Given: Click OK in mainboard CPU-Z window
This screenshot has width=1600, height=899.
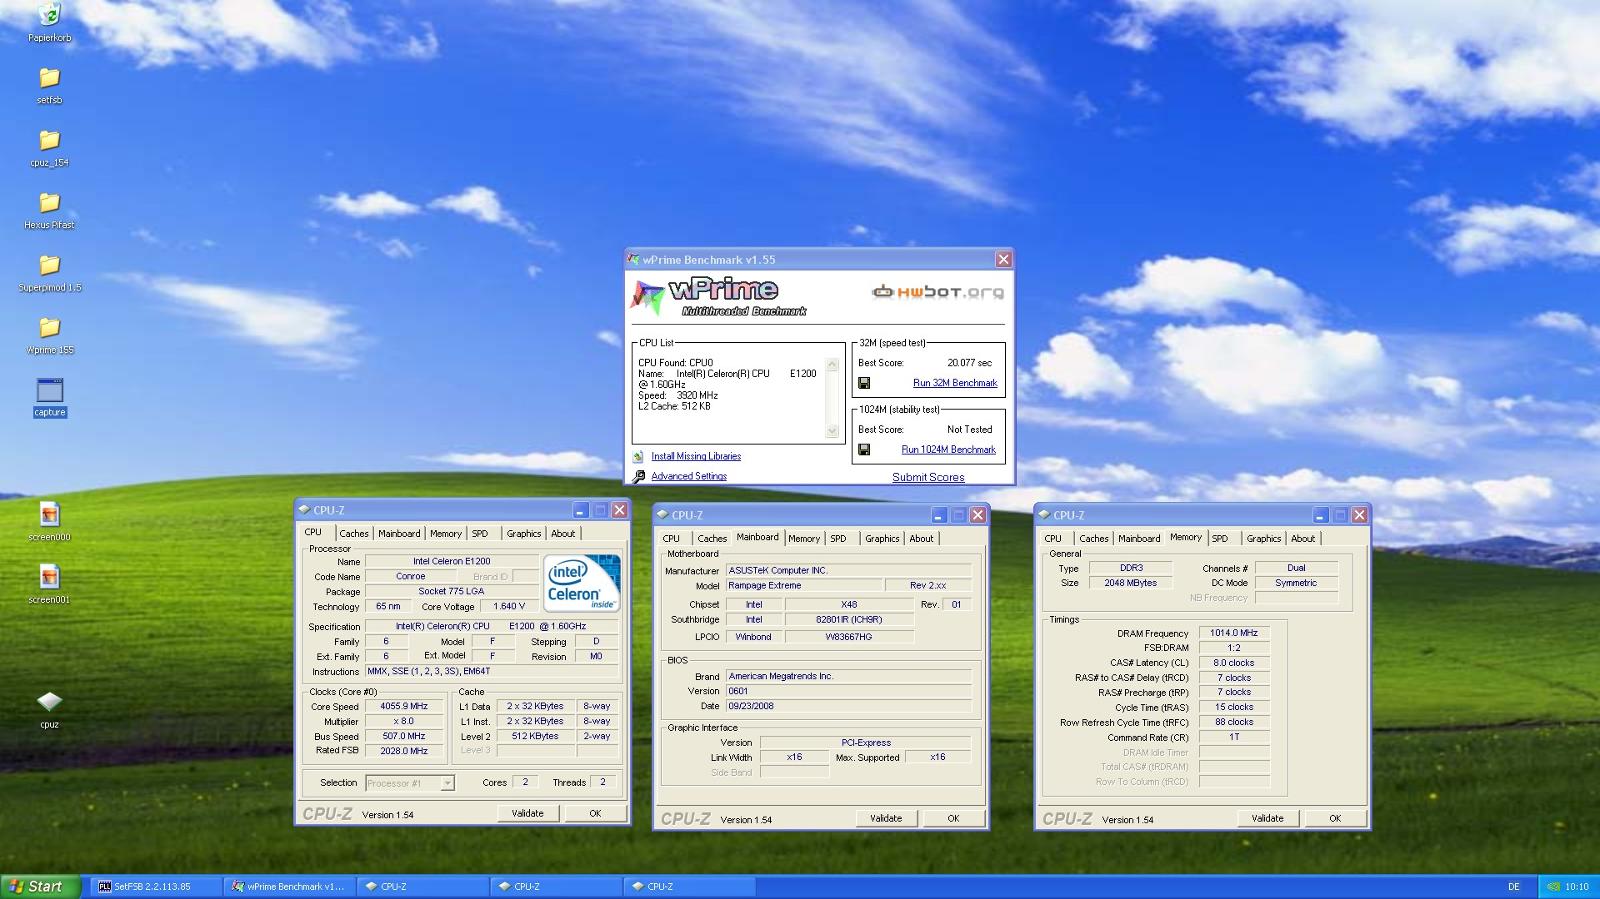Looking at the screenshot, I should tap(953, 819).
